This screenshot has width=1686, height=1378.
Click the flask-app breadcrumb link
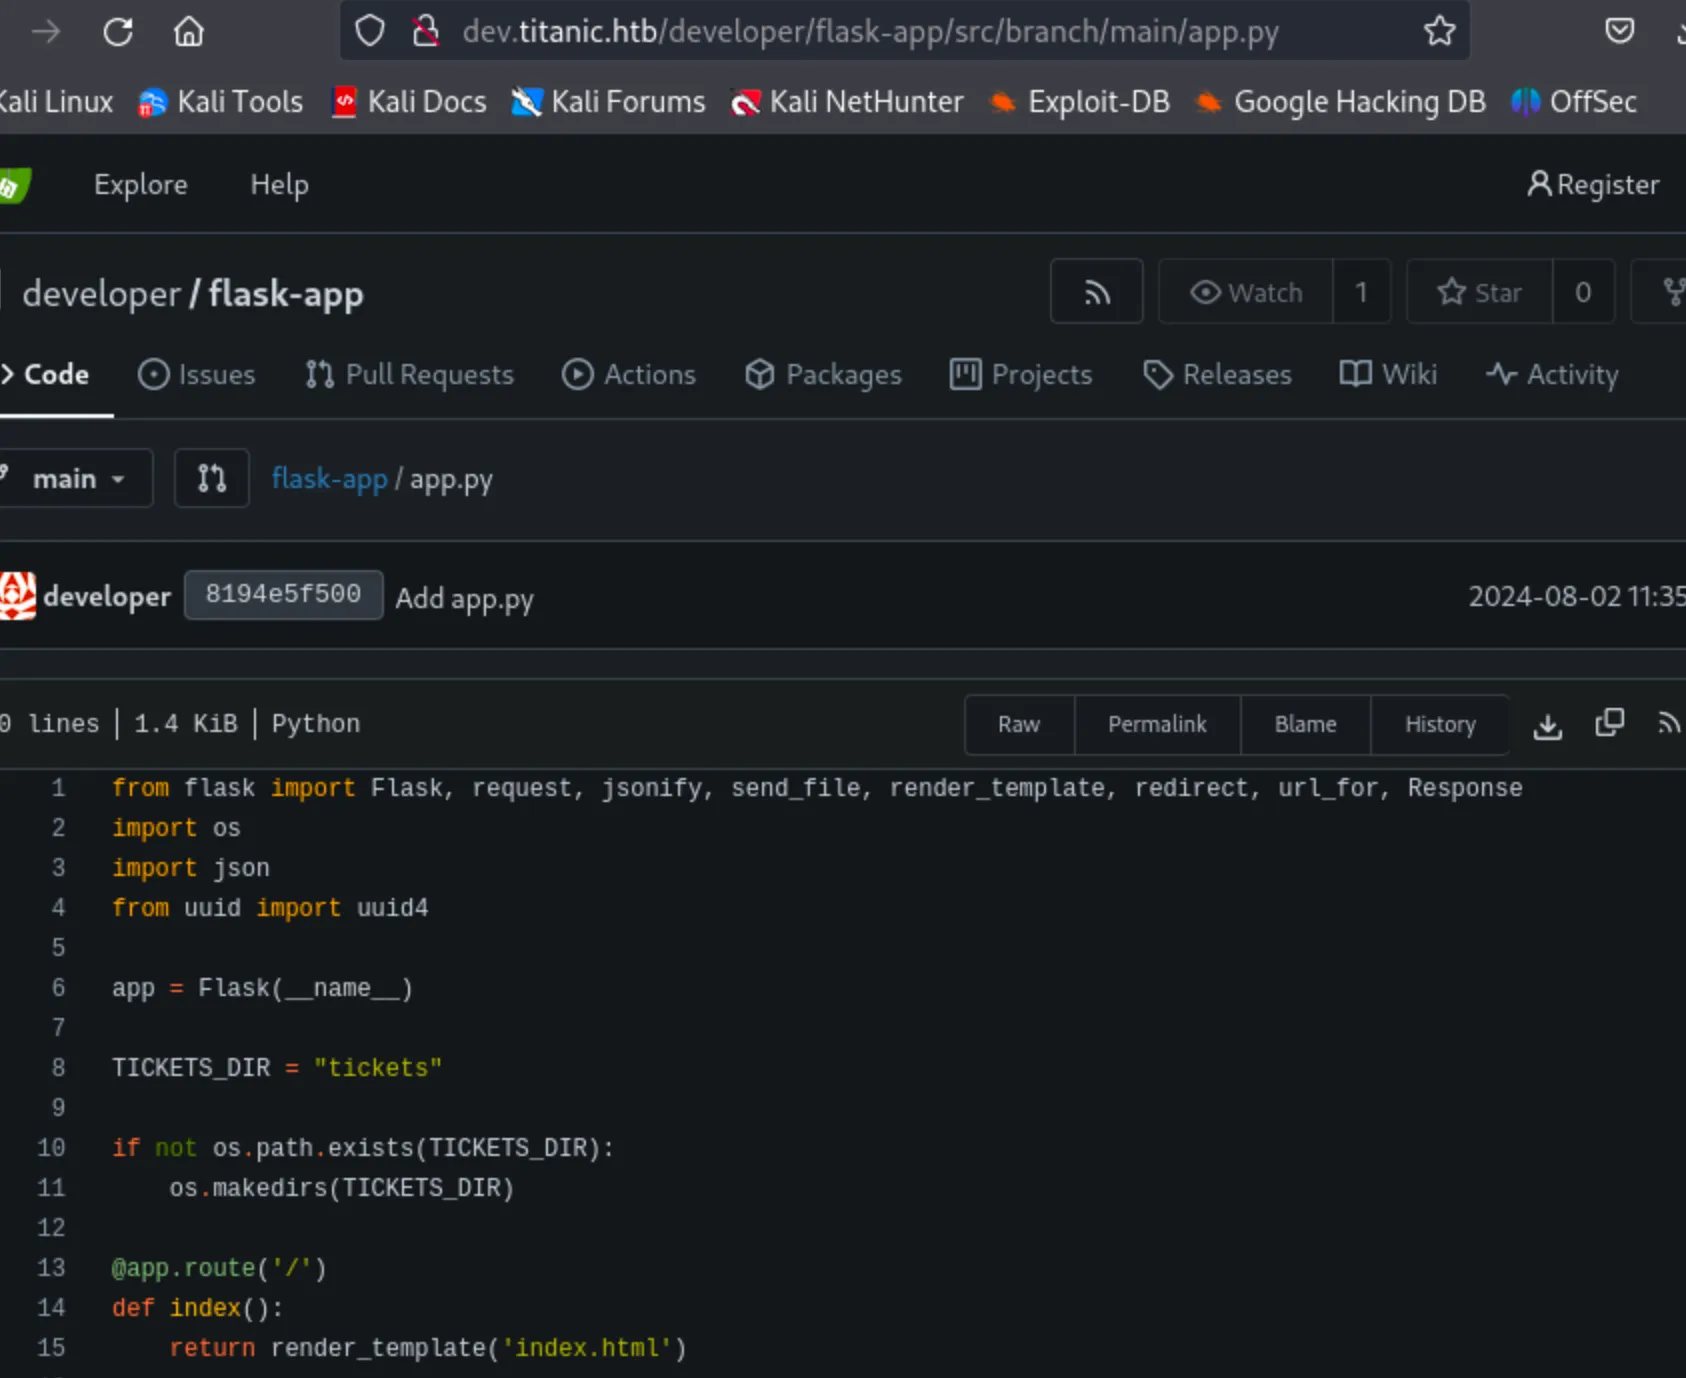pyautogui.click(x=329, y=480)
